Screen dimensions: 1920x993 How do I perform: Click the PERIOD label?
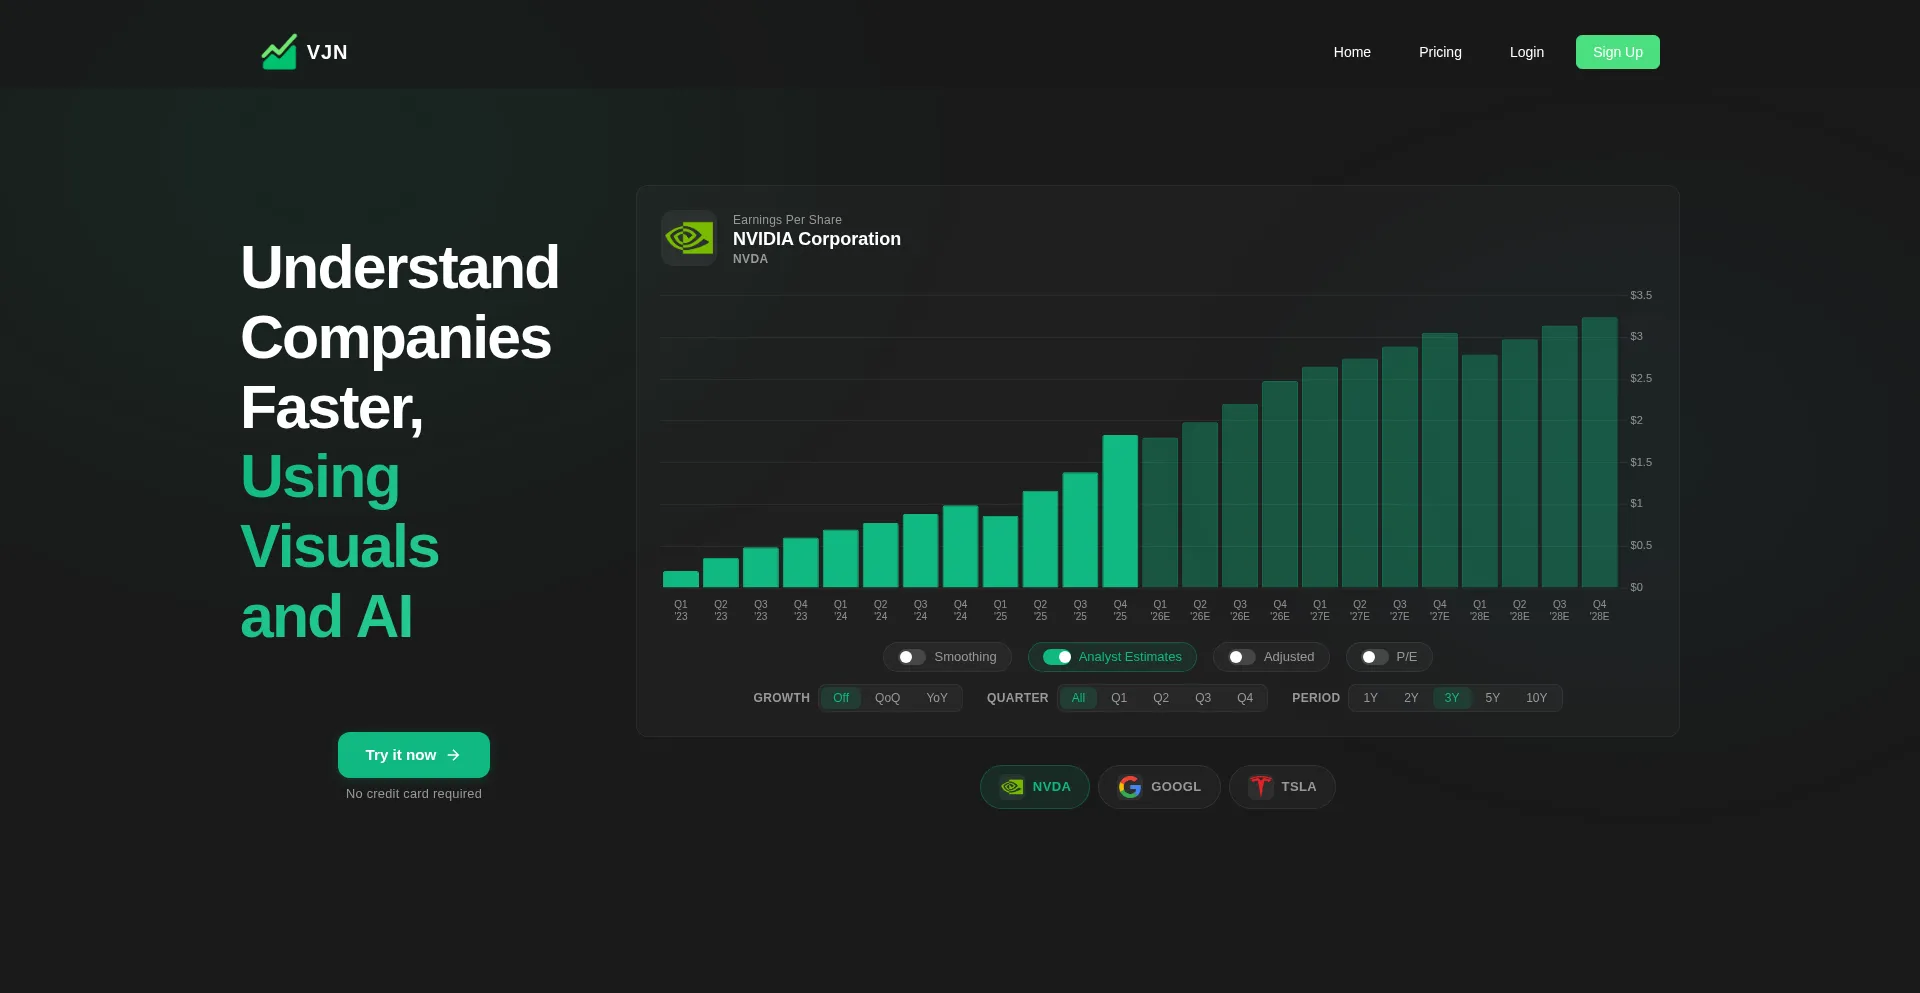point(1316,698)
